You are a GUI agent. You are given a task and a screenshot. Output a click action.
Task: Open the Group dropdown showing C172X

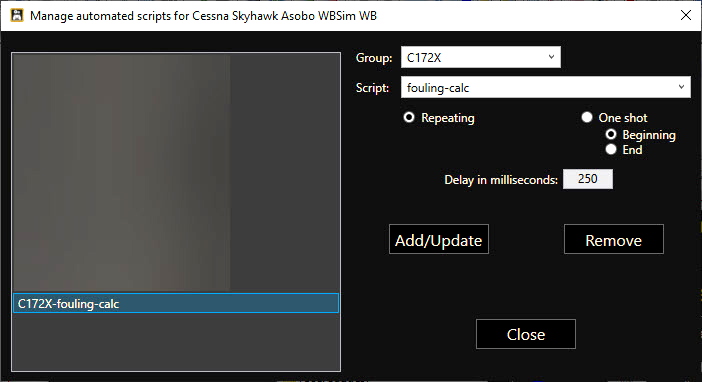coord(480,57)
